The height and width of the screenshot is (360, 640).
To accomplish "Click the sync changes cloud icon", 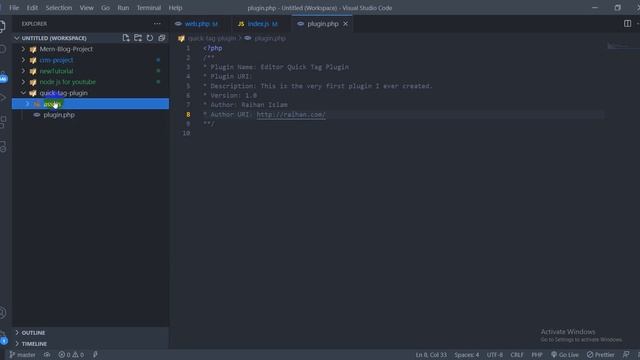I will 47,355.
